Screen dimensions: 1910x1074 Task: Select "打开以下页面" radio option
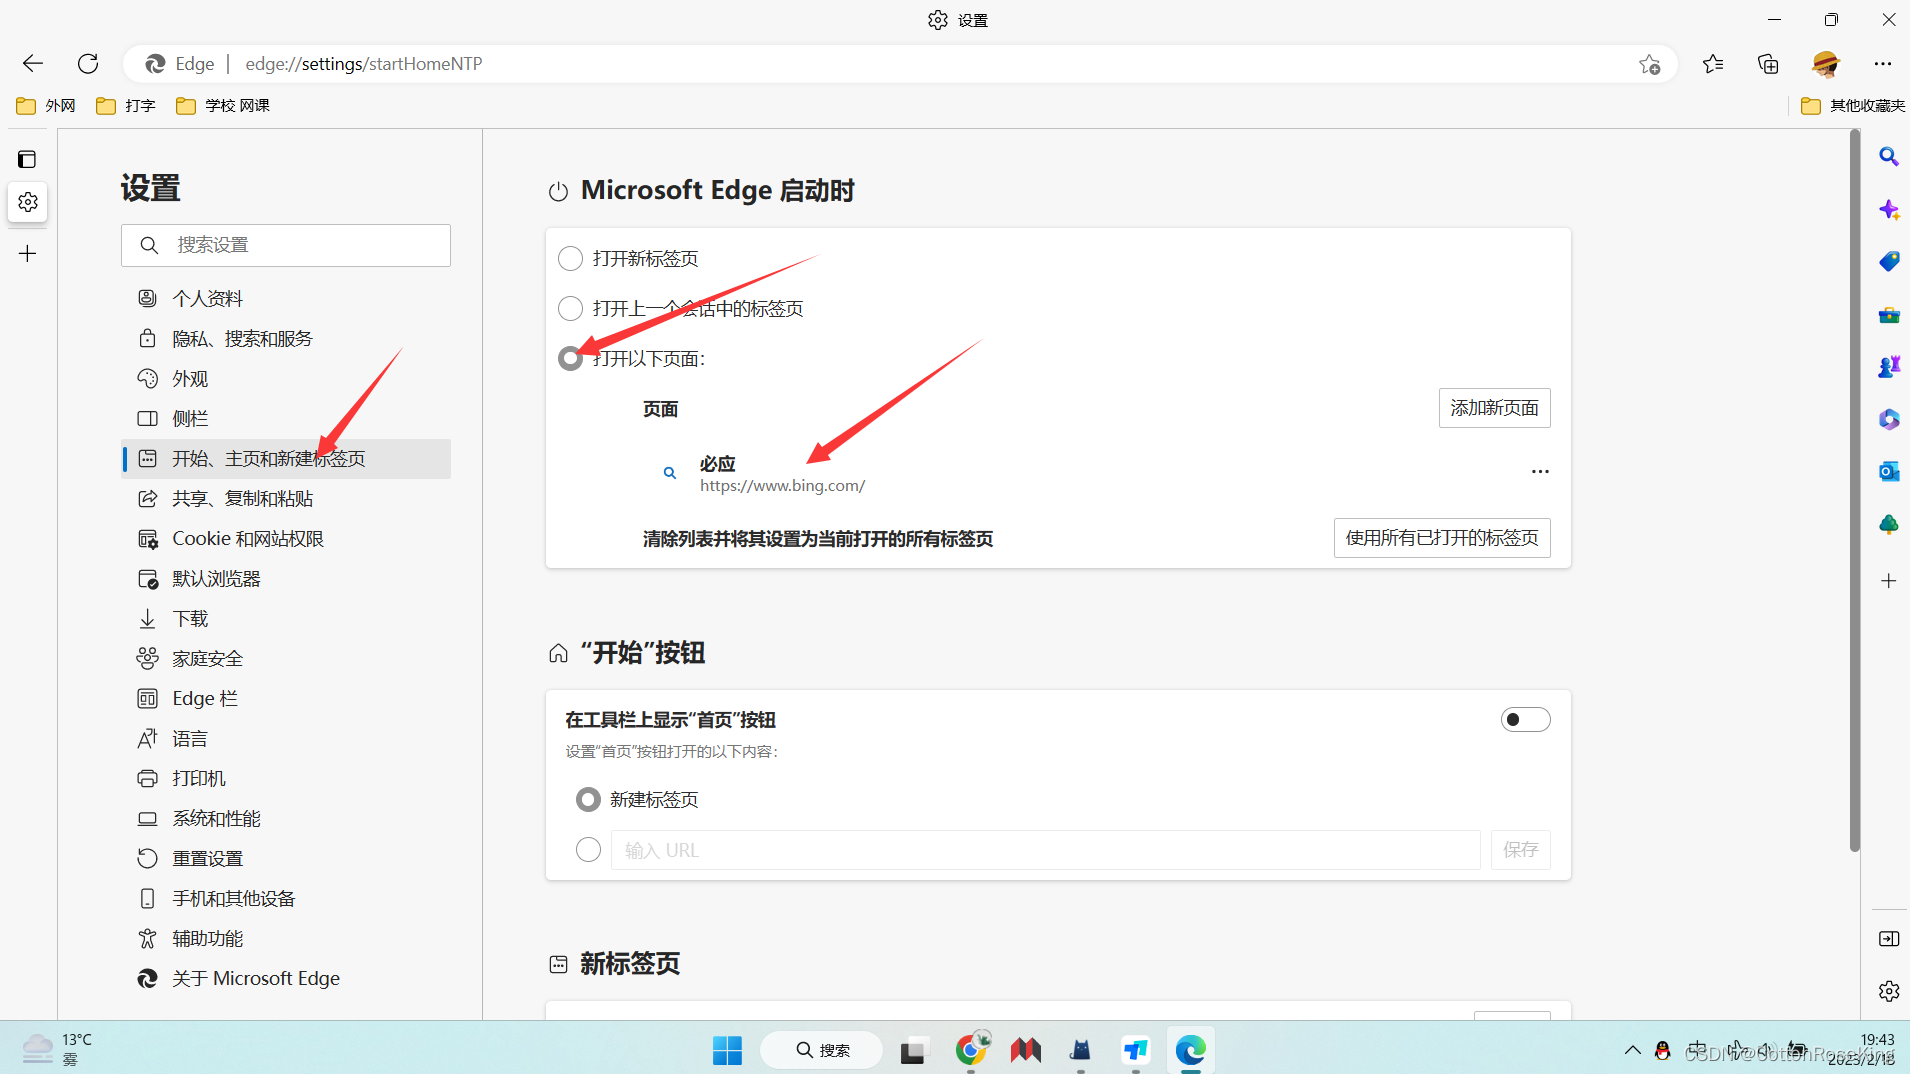click(x=570, y=359)
